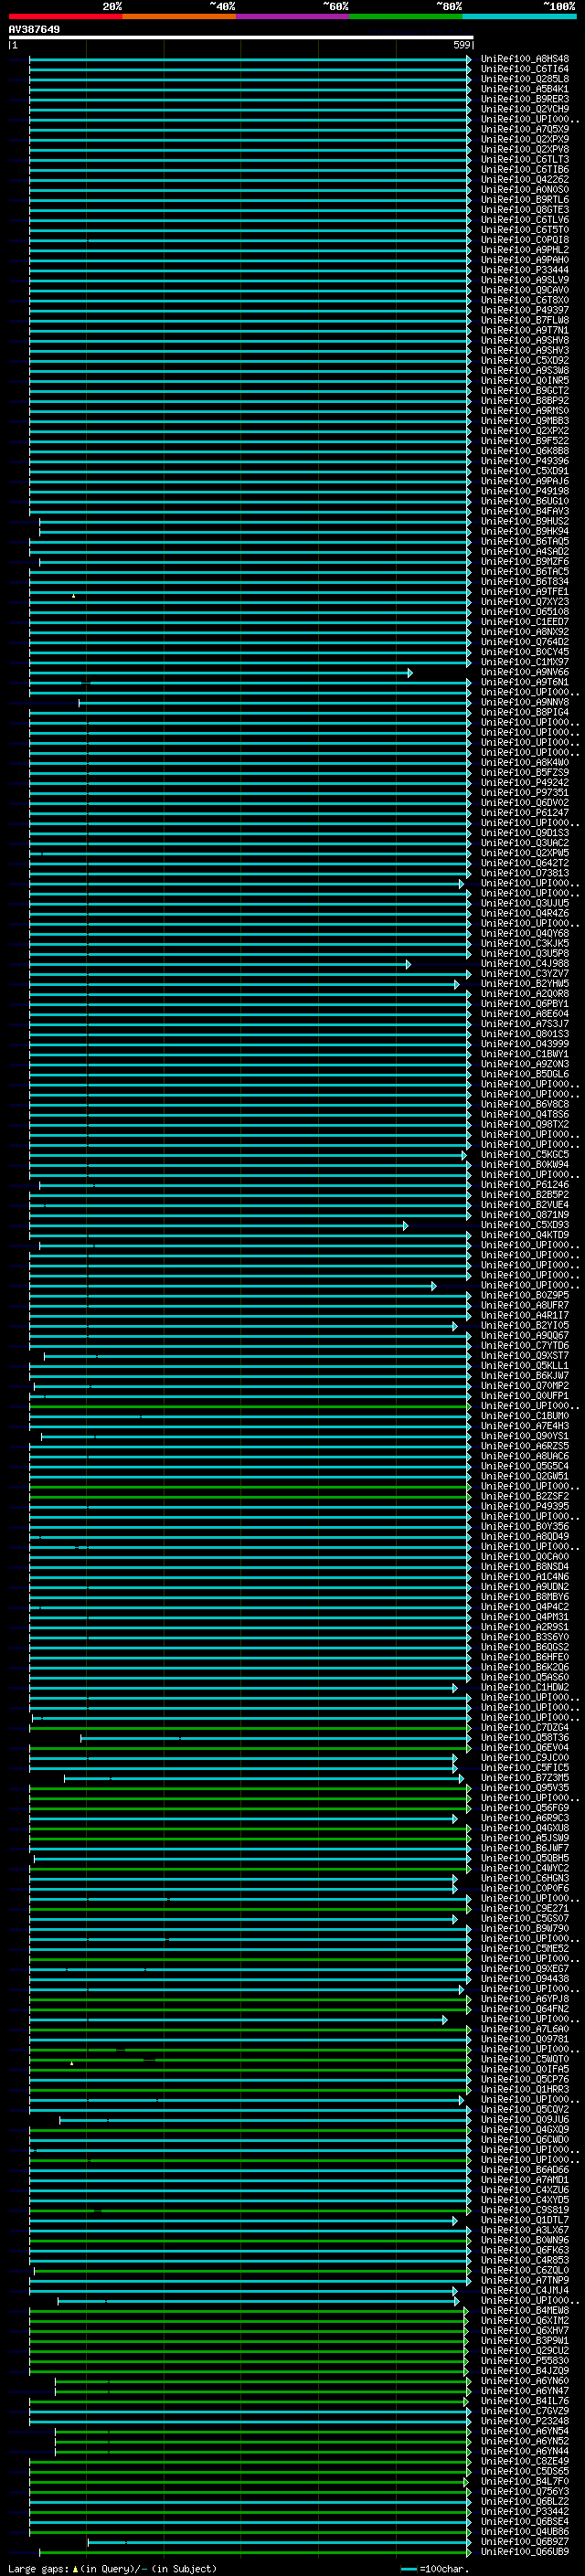Click hit label UniRef100_A9SHV8

pos(524,340)
